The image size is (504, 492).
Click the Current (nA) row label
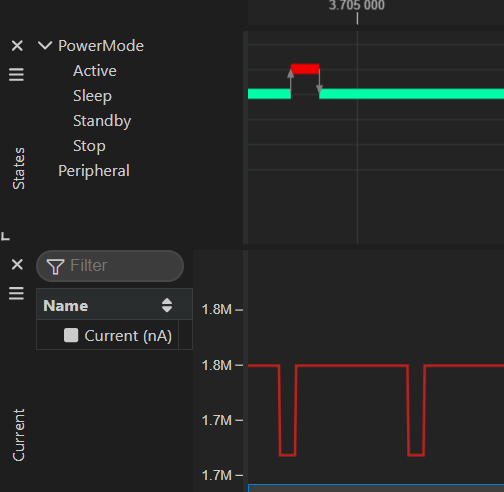tap(128, 335)
